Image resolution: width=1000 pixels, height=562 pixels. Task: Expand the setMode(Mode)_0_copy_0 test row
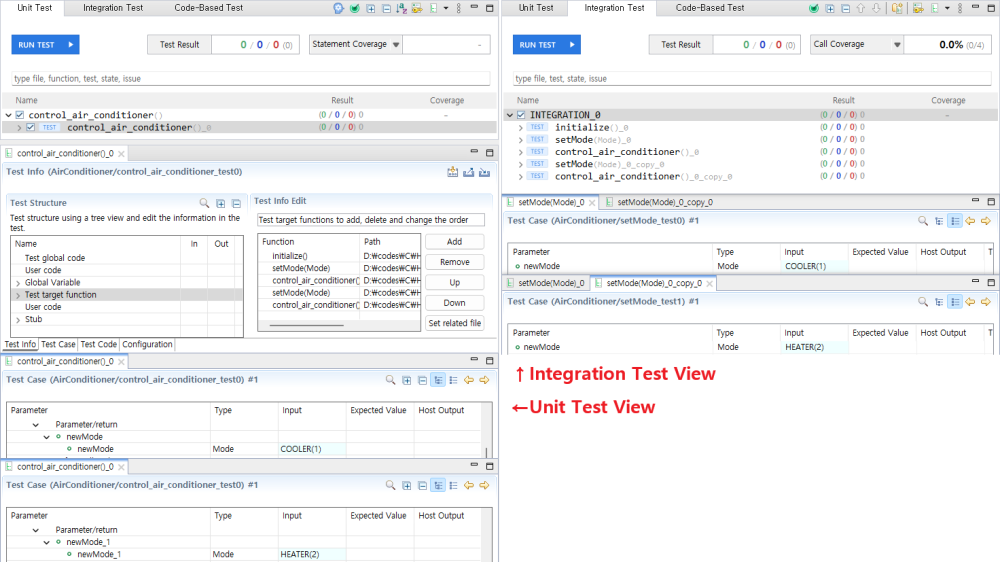[x=520, y=165]
